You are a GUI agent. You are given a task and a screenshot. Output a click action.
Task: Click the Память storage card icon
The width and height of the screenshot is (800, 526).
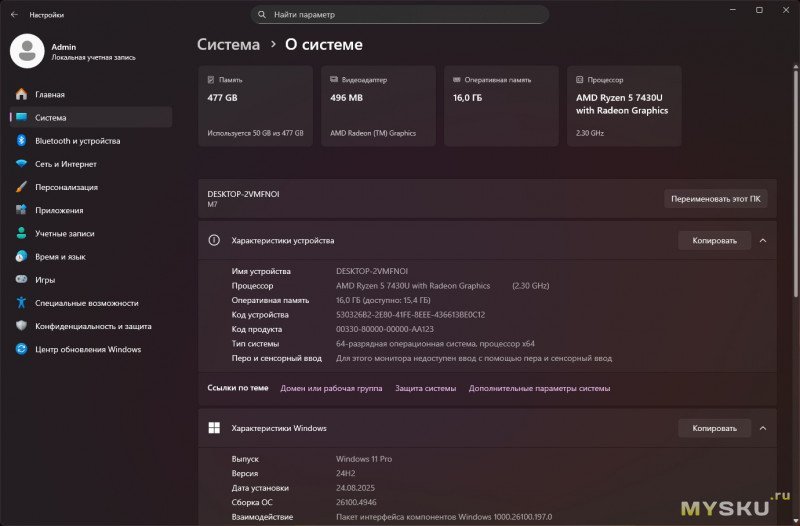point(211,80)
